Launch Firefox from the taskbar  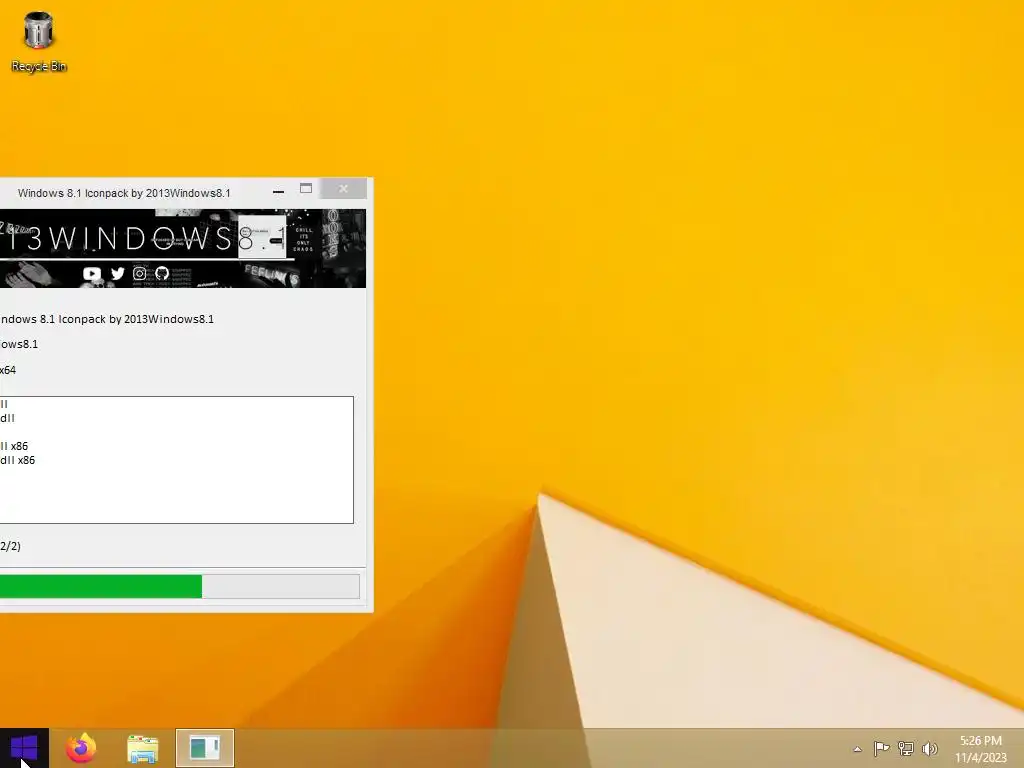[81, 748]
